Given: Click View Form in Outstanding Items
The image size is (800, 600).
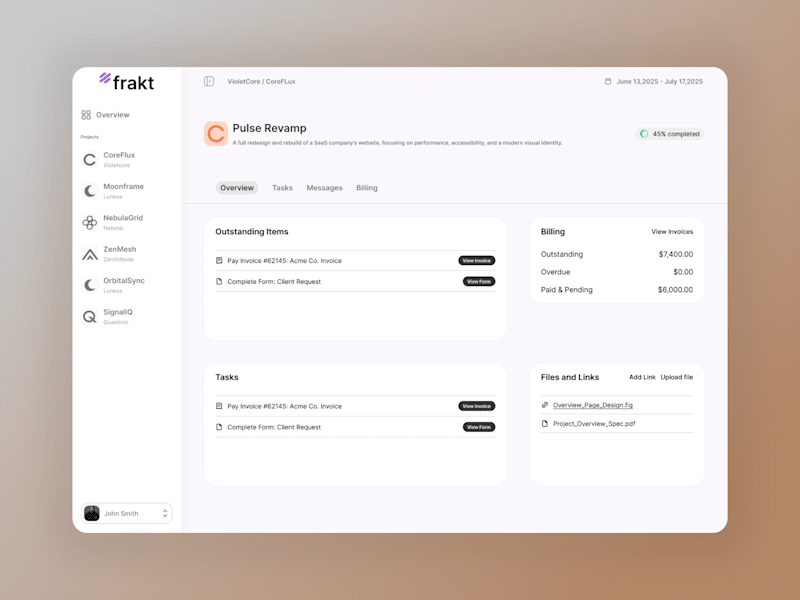Looking at the screenshot, I should [x=479, y=281].
